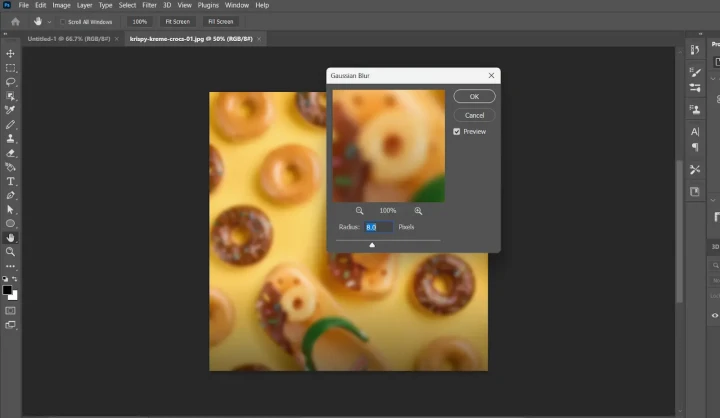Select the Rectangular Marquee tool

point(10,68)
